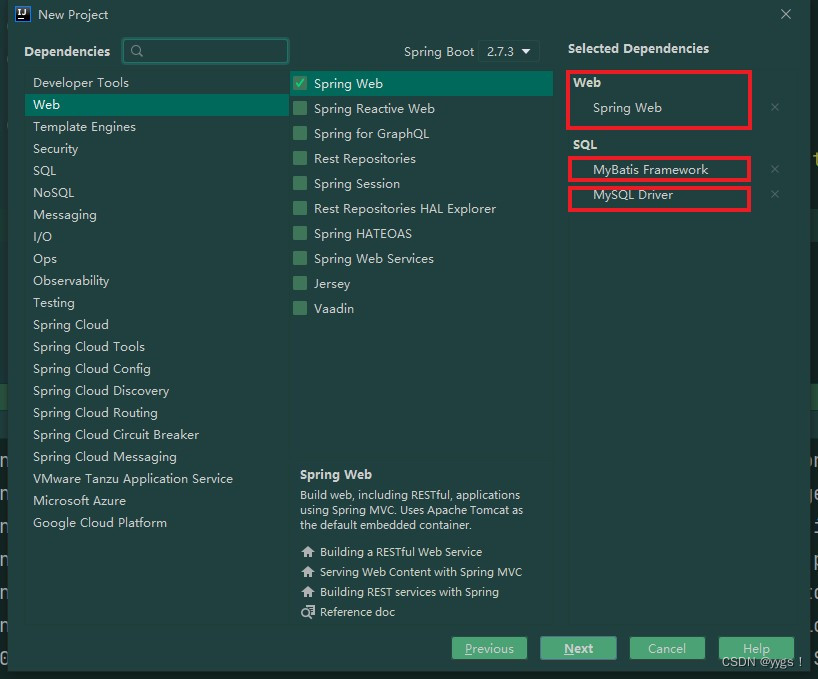Enable Spring Session checkbox
Screen dimensions: 818x679
point(300,184)
